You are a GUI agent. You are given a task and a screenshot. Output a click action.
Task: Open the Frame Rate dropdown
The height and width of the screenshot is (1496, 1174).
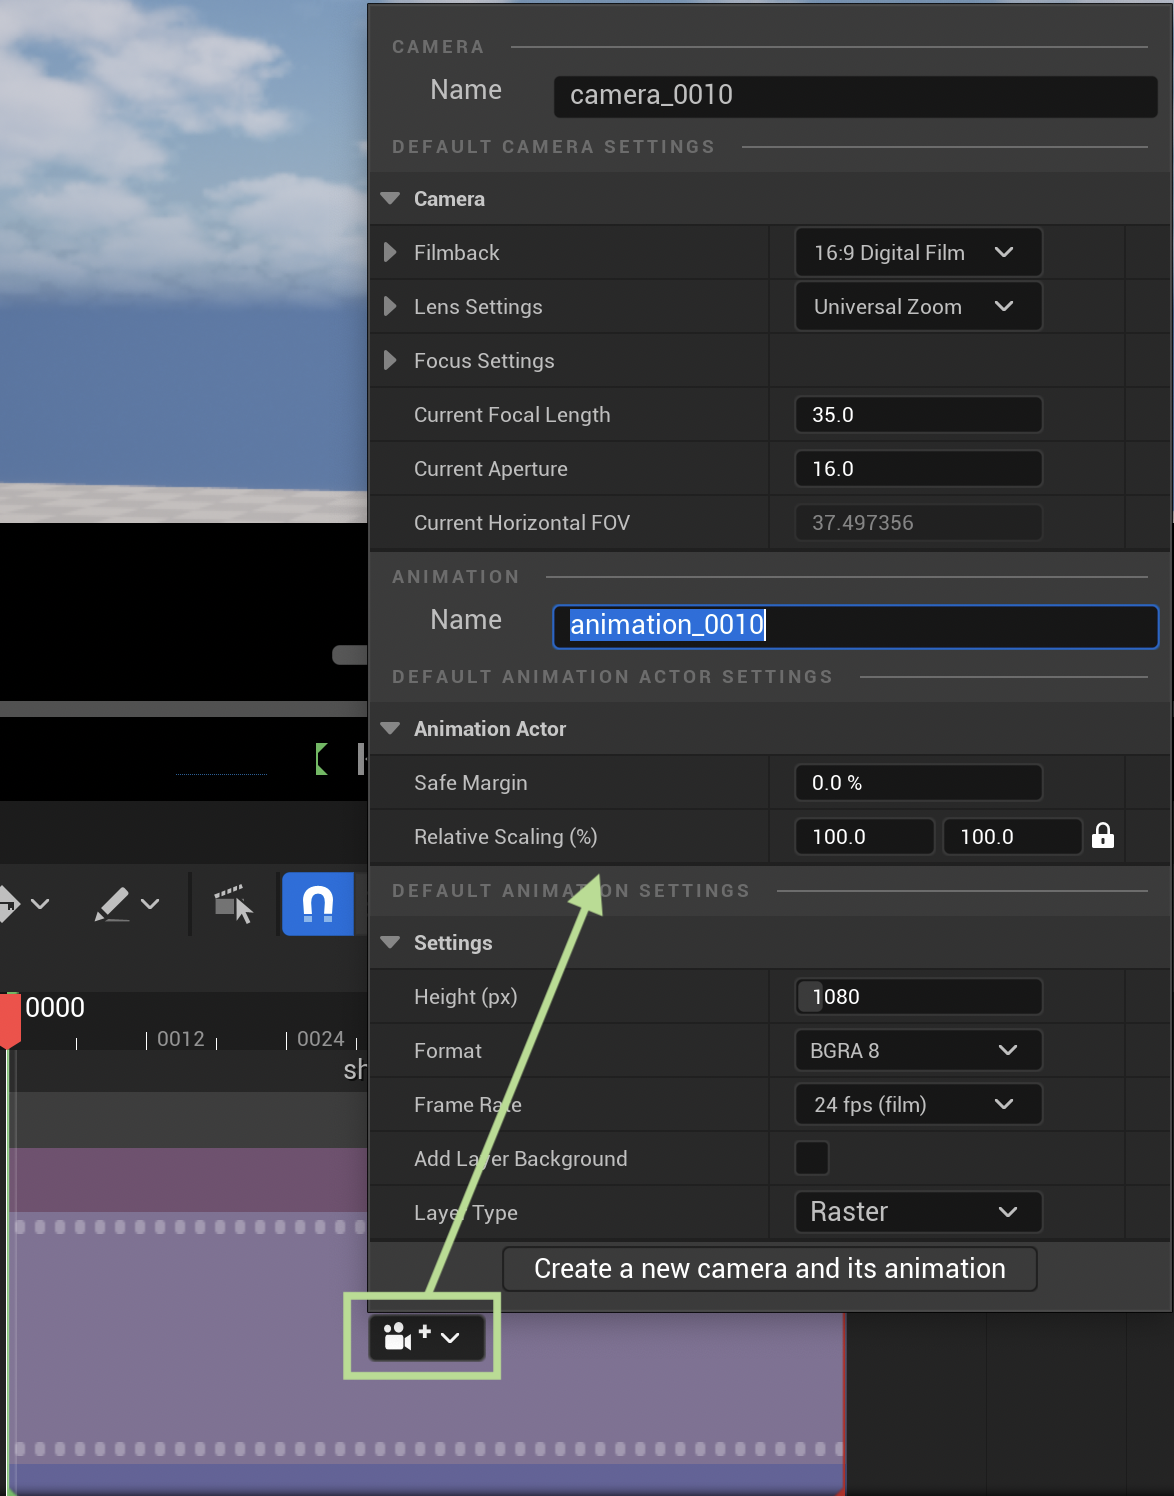[x=917, y=1105]
